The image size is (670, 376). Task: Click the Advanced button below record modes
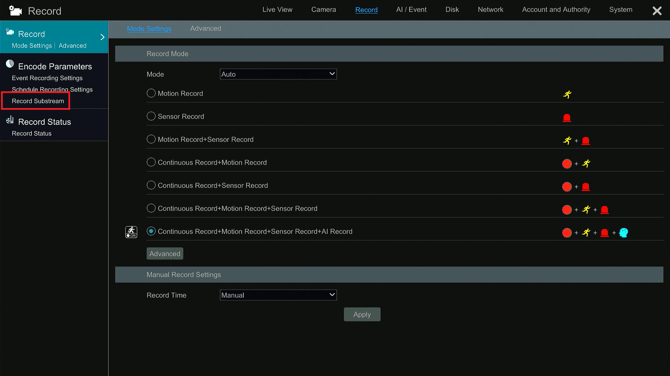coord(165,254)
